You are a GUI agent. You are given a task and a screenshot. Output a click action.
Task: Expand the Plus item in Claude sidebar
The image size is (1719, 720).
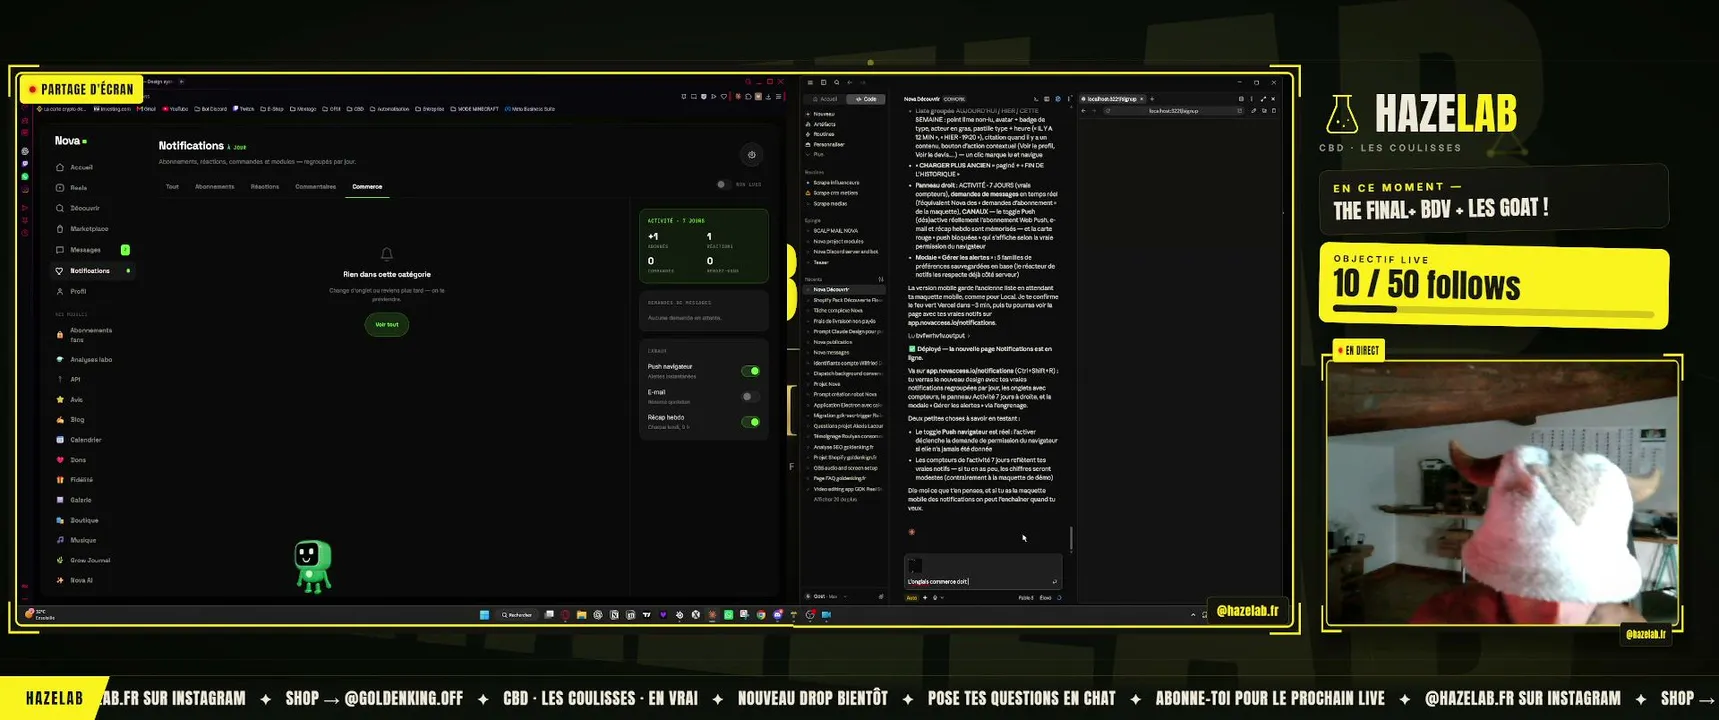(x=818, y=154)
